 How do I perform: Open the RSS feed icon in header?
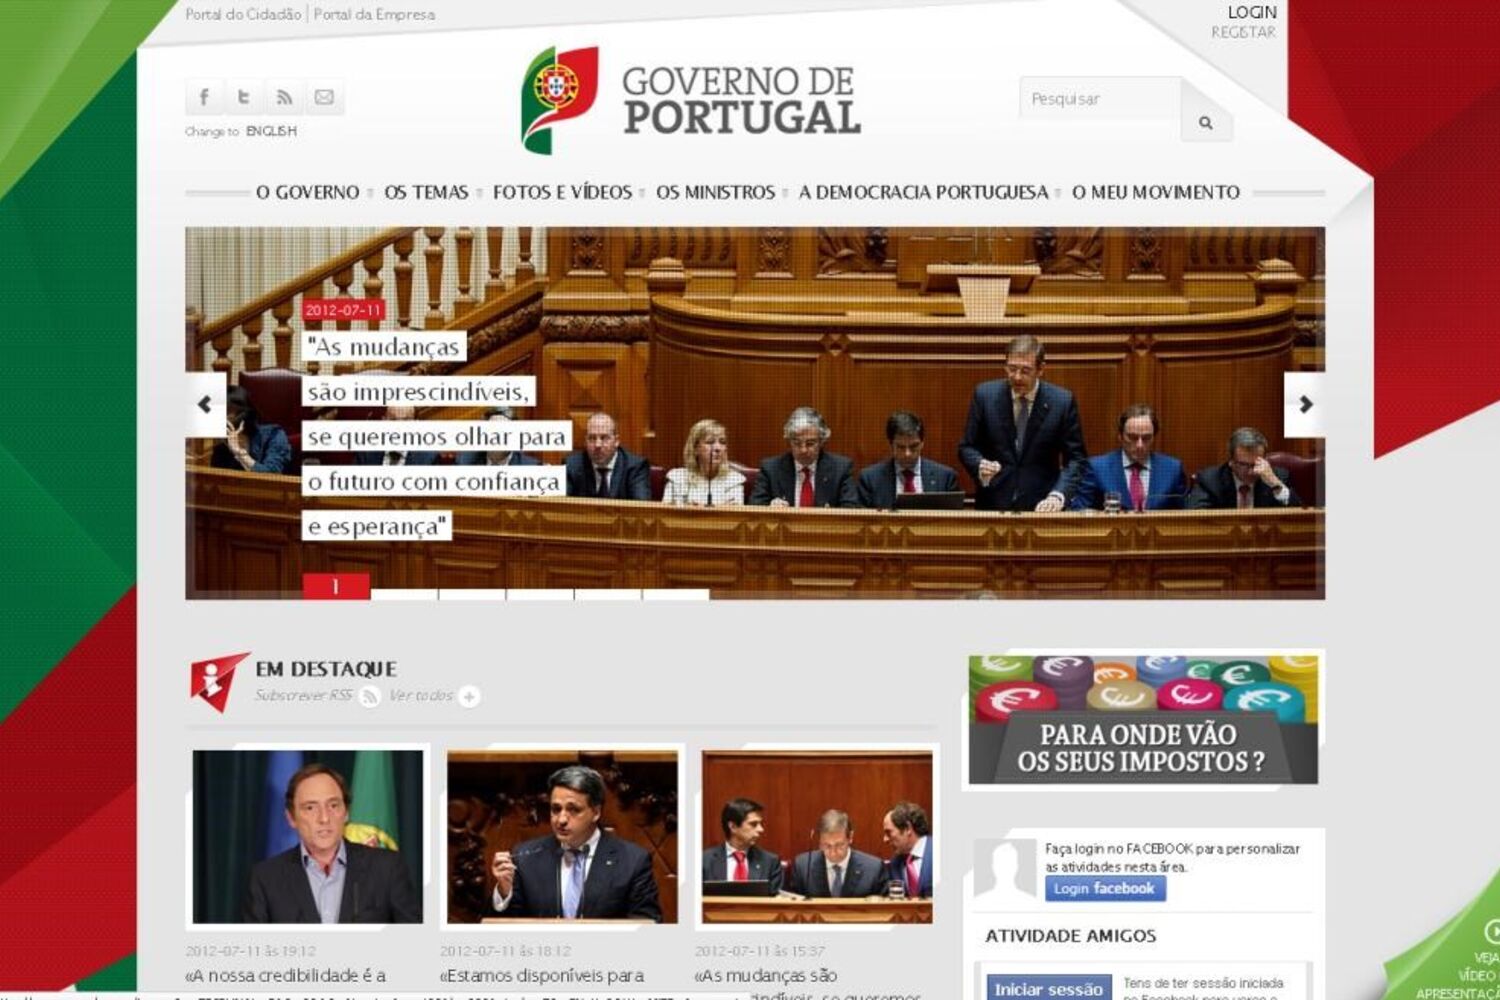pos(284,97)
